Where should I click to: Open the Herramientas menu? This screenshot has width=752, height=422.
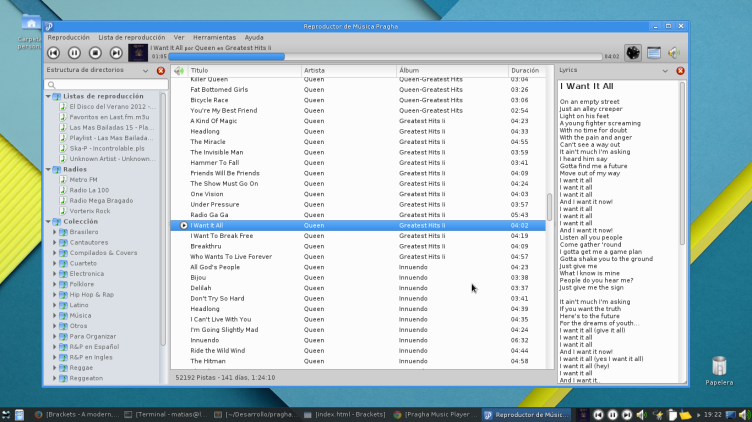click(214, 37)
